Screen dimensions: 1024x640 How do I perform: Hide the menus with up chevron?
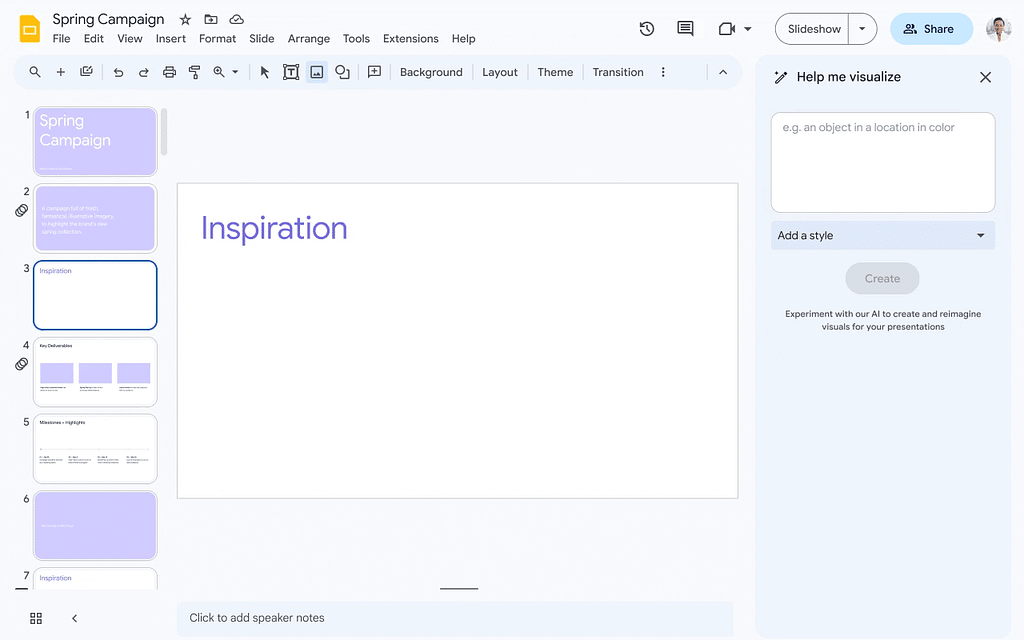(x=723, y=72)
